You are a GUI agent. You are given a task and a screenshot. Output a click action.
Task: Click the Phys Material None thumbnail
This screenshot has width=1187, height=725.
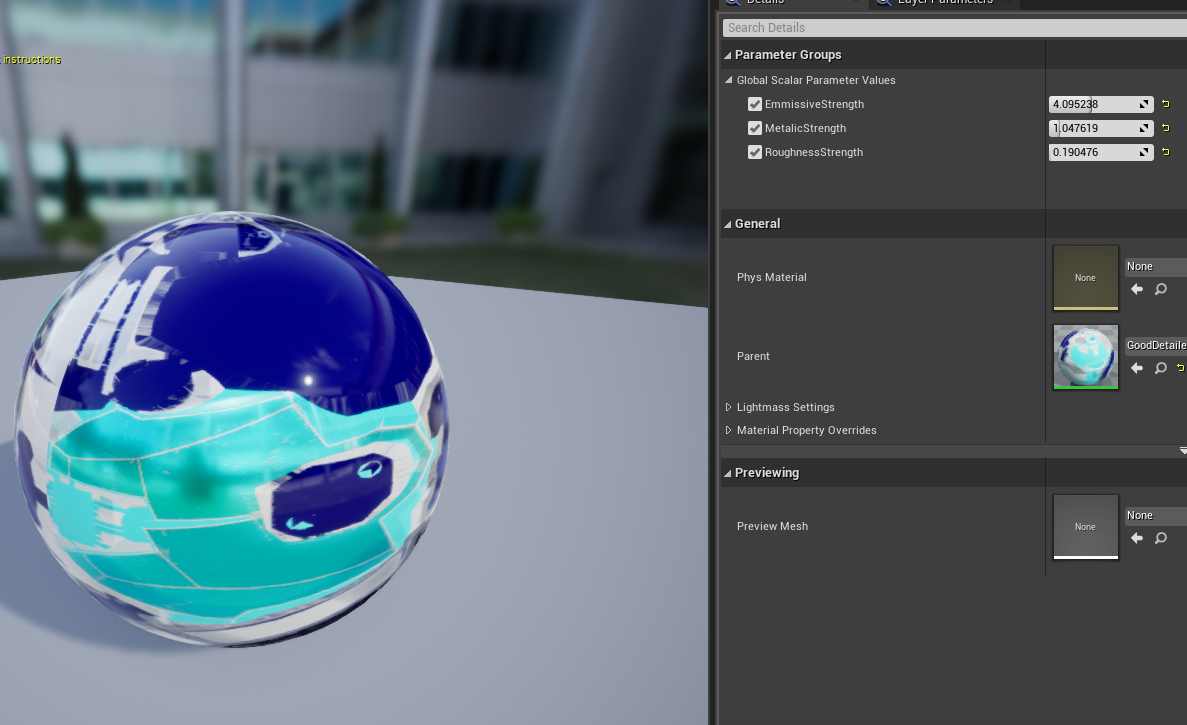[1086, 277]
